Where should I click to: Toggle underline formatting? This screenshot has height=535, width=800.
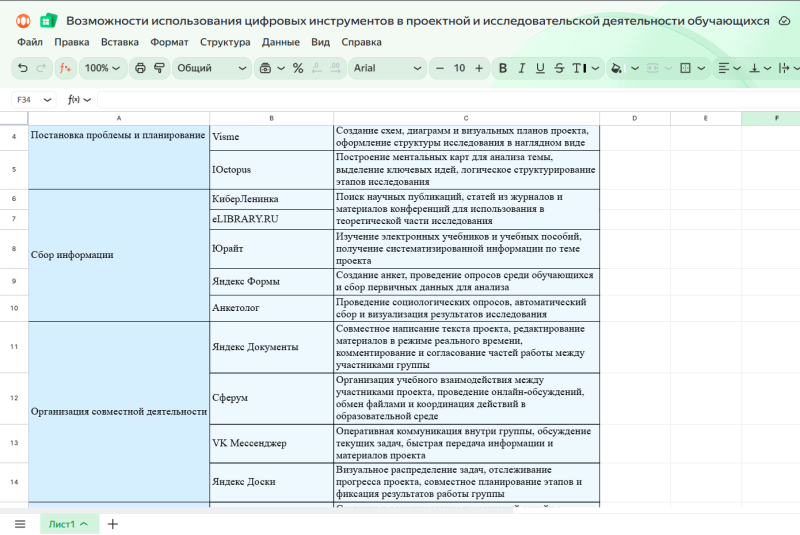click(x=540, y=68)
